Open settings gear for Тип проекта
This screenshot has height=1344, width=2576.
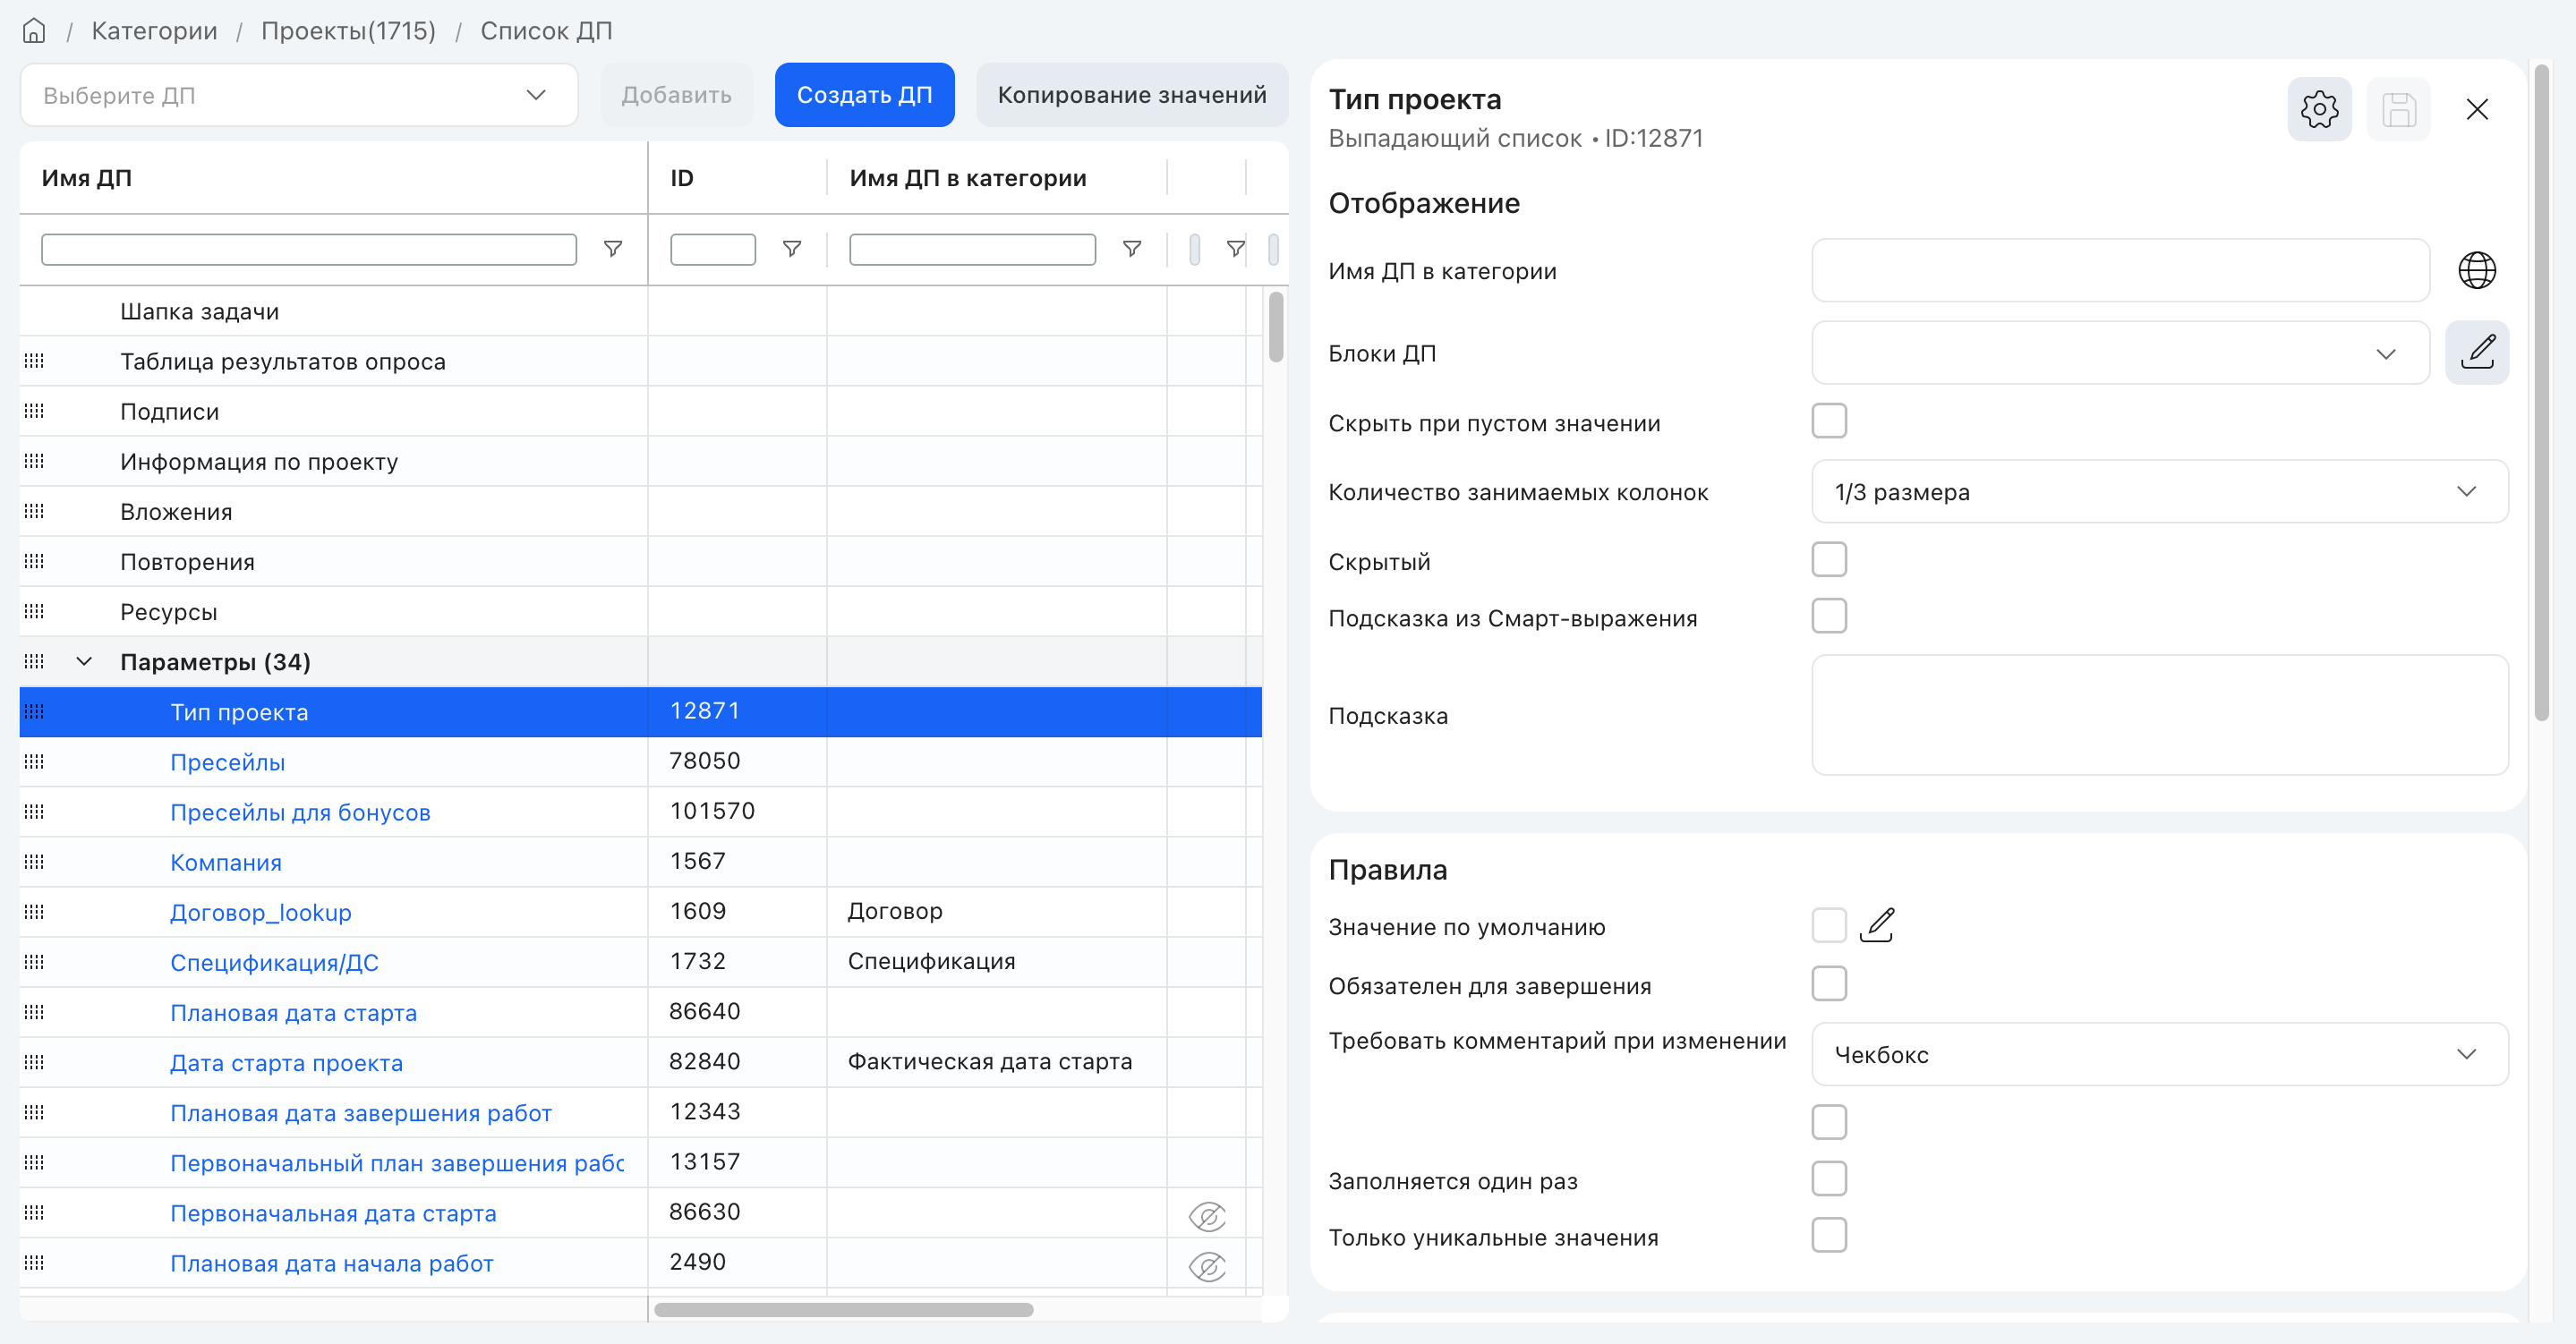click(x=2319, y=109)
